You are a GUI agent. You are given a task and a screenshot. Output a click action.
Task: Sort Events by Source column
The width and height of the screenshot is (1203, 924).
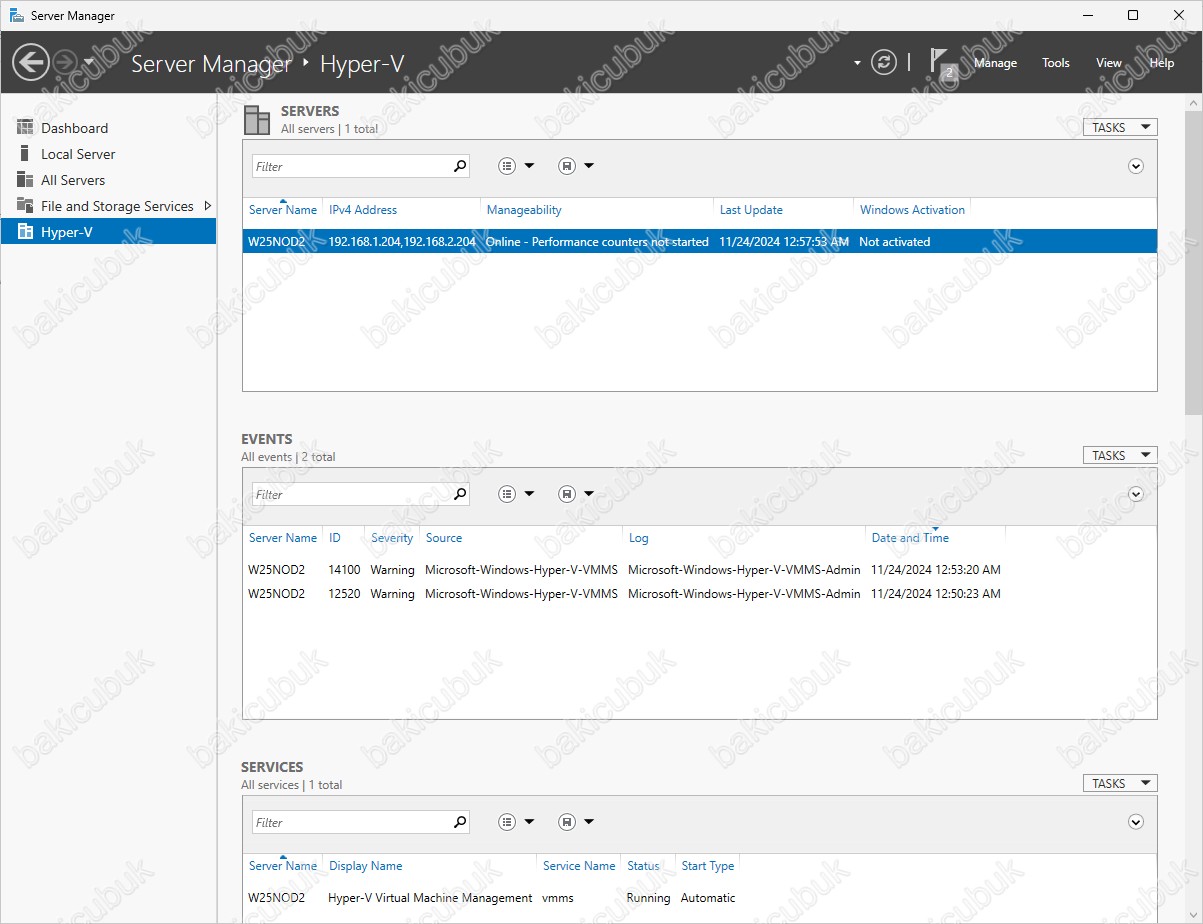point(444,538)
